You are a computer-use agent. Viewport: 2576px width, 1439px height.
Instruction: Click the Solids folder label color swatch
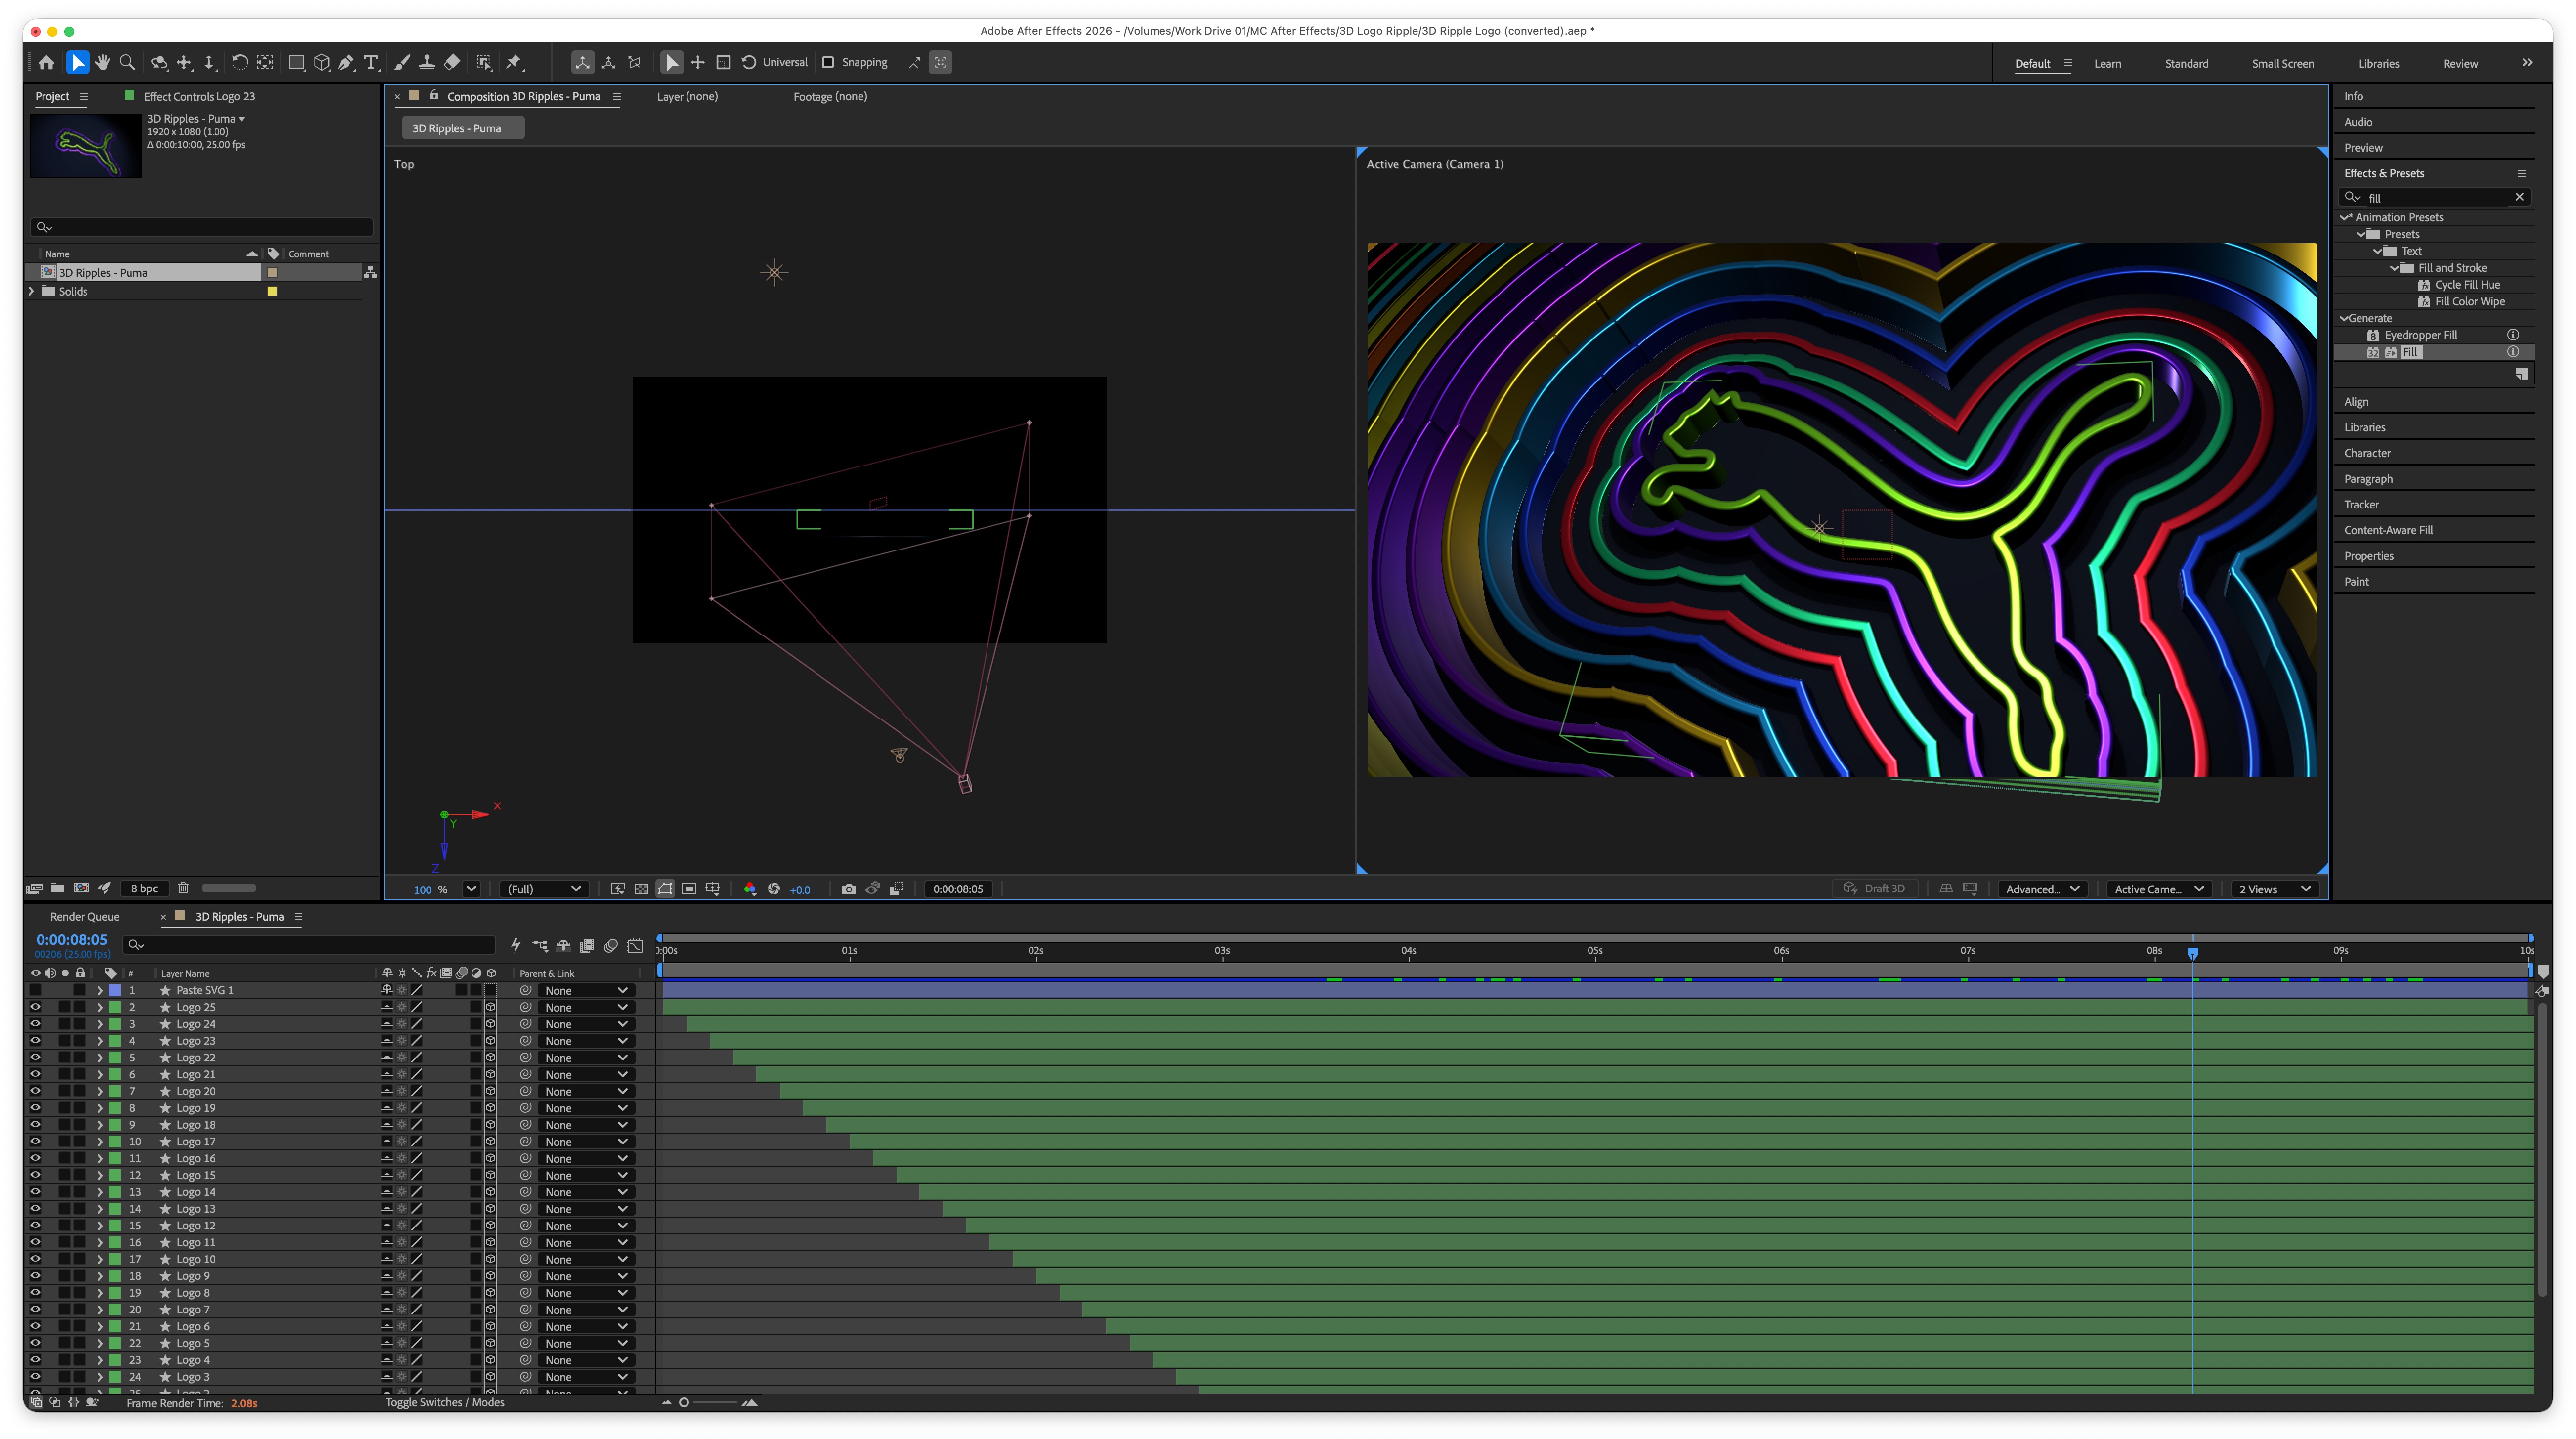pyautogui.click(x=272, y=291)
